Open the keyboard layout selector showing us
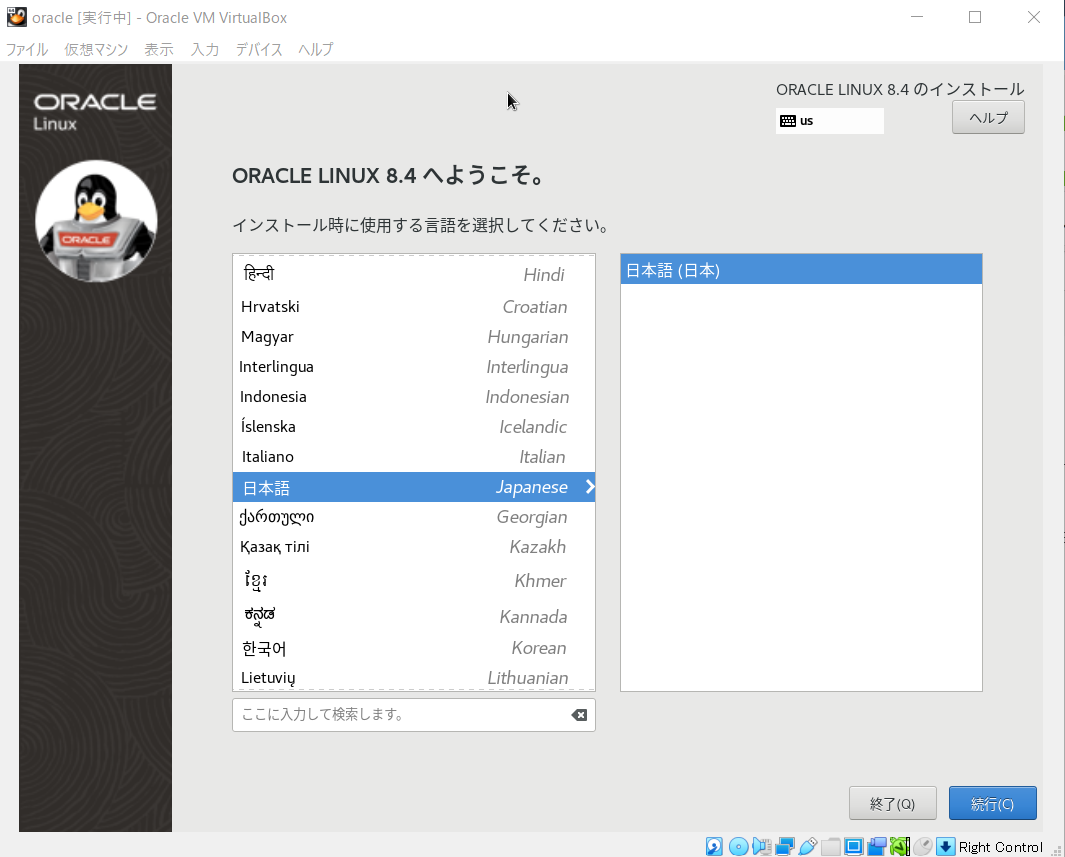 [829, 120]
